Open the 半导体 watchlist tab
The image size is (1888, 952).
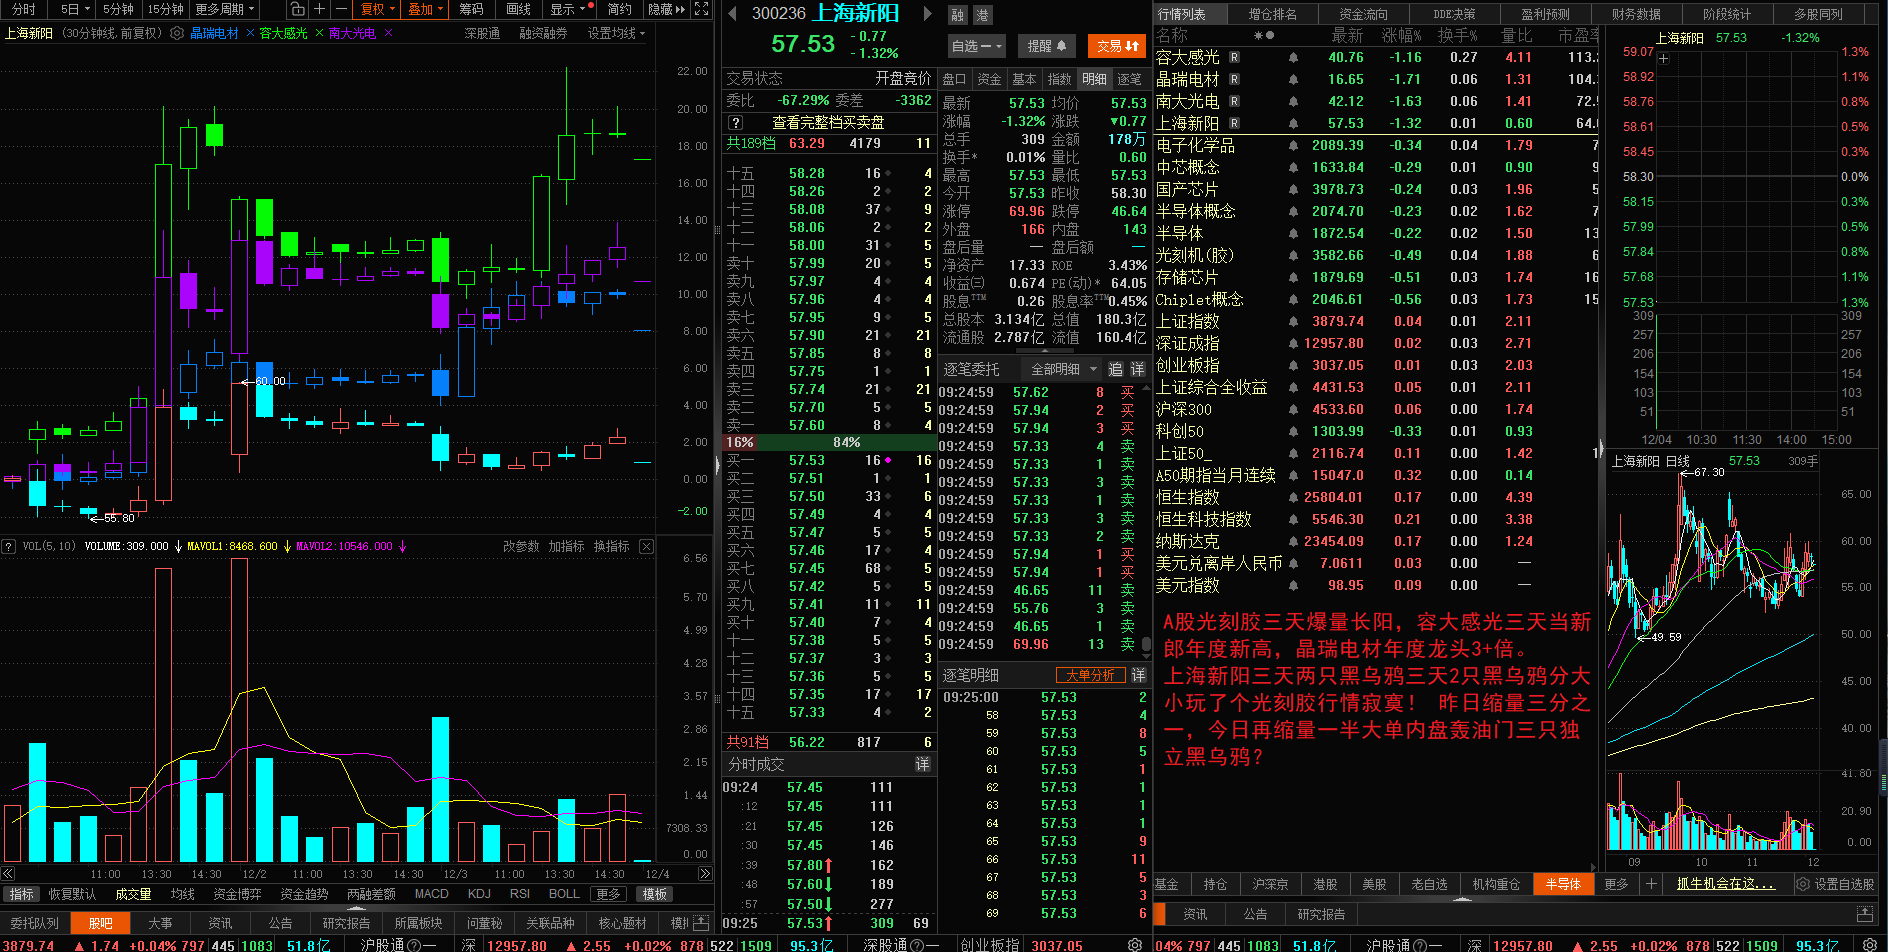(1562, 884)
